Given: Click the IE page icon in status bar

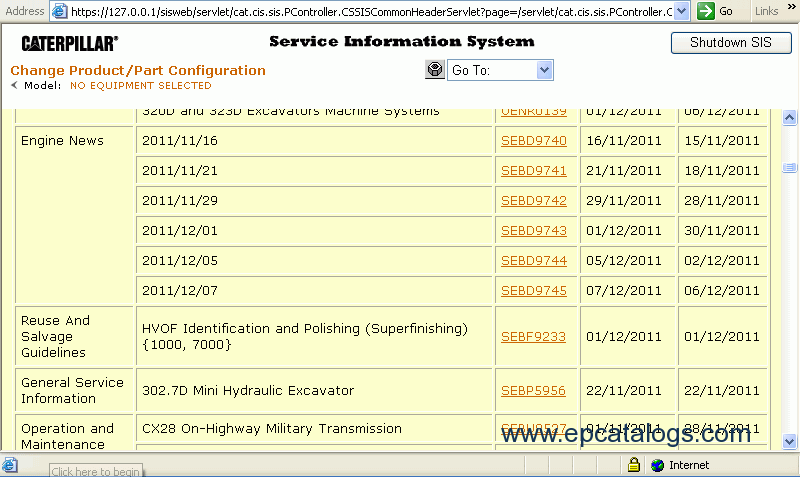Looking at the screenshot, I should click(10, 465).
